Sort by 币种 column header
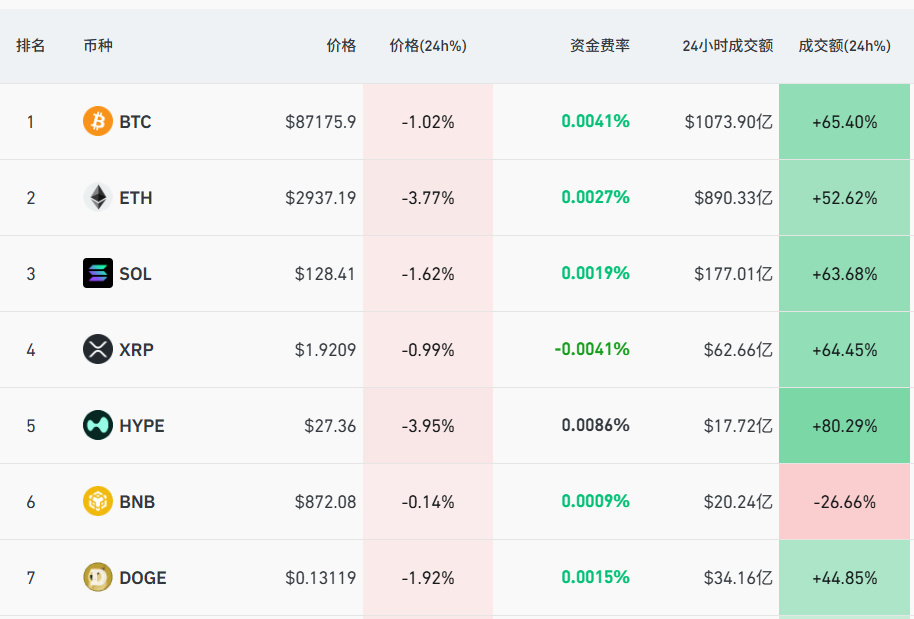This screenshot has width=914, height=619. point(98,46)
